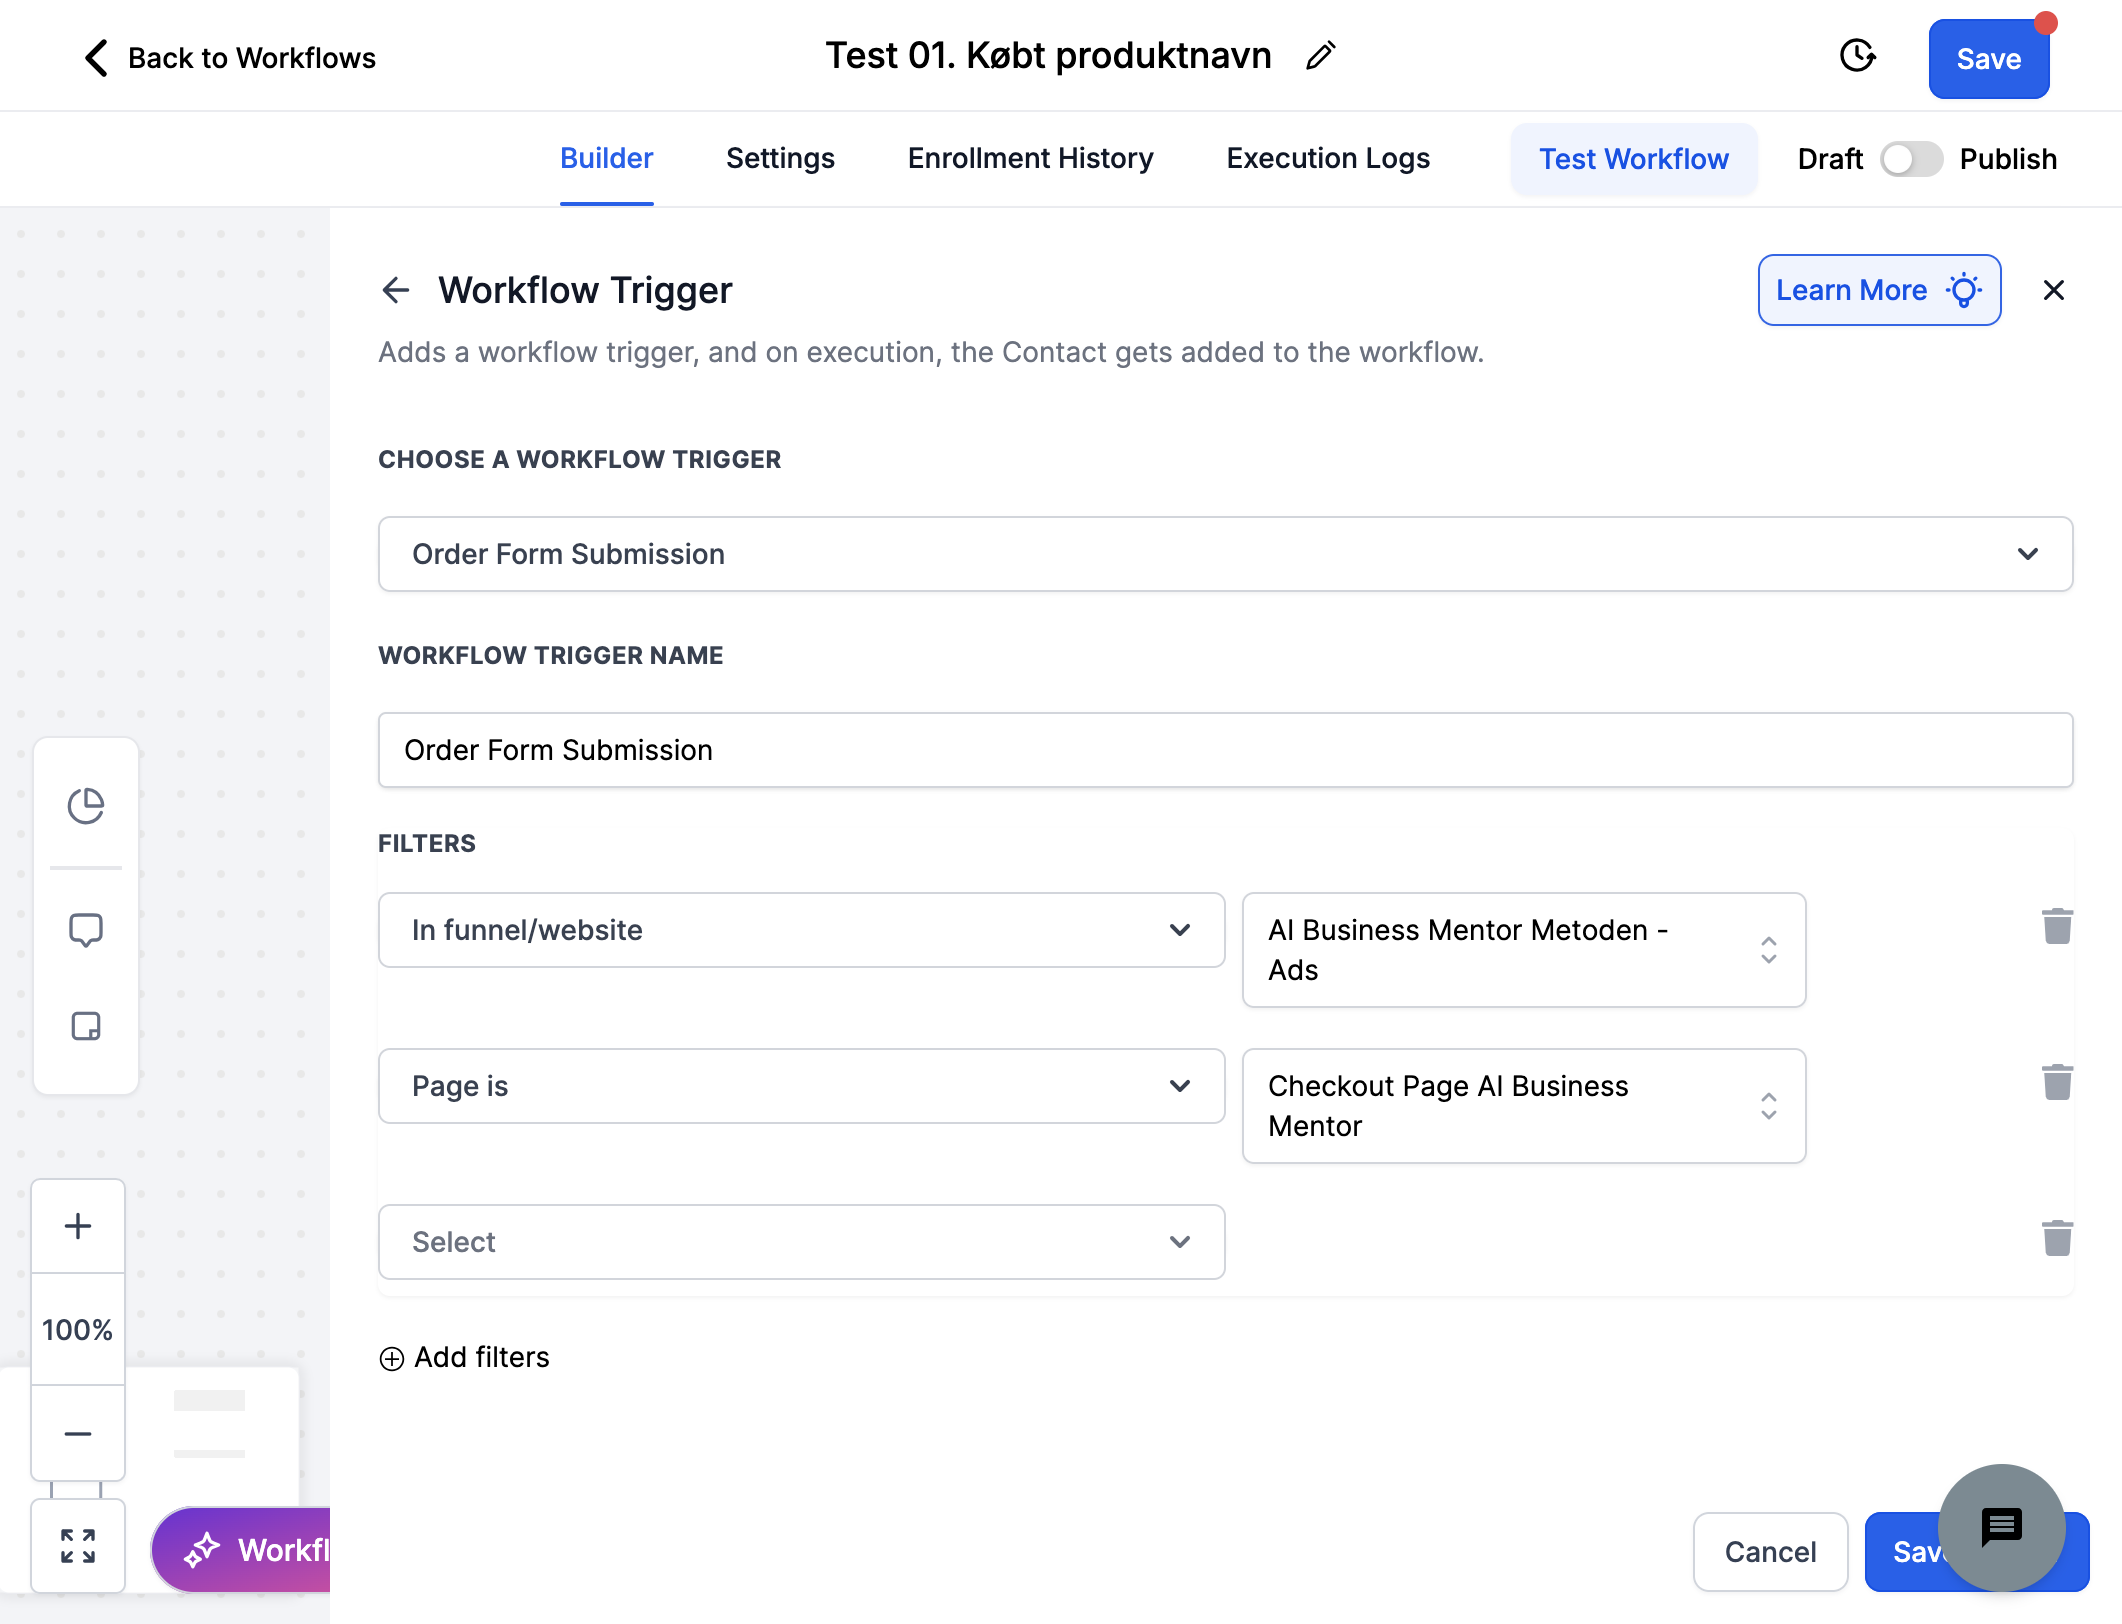Delete the empty Select filter row
The height and width of the screenshot is (1624, 2122).
click(2057, 1239)
